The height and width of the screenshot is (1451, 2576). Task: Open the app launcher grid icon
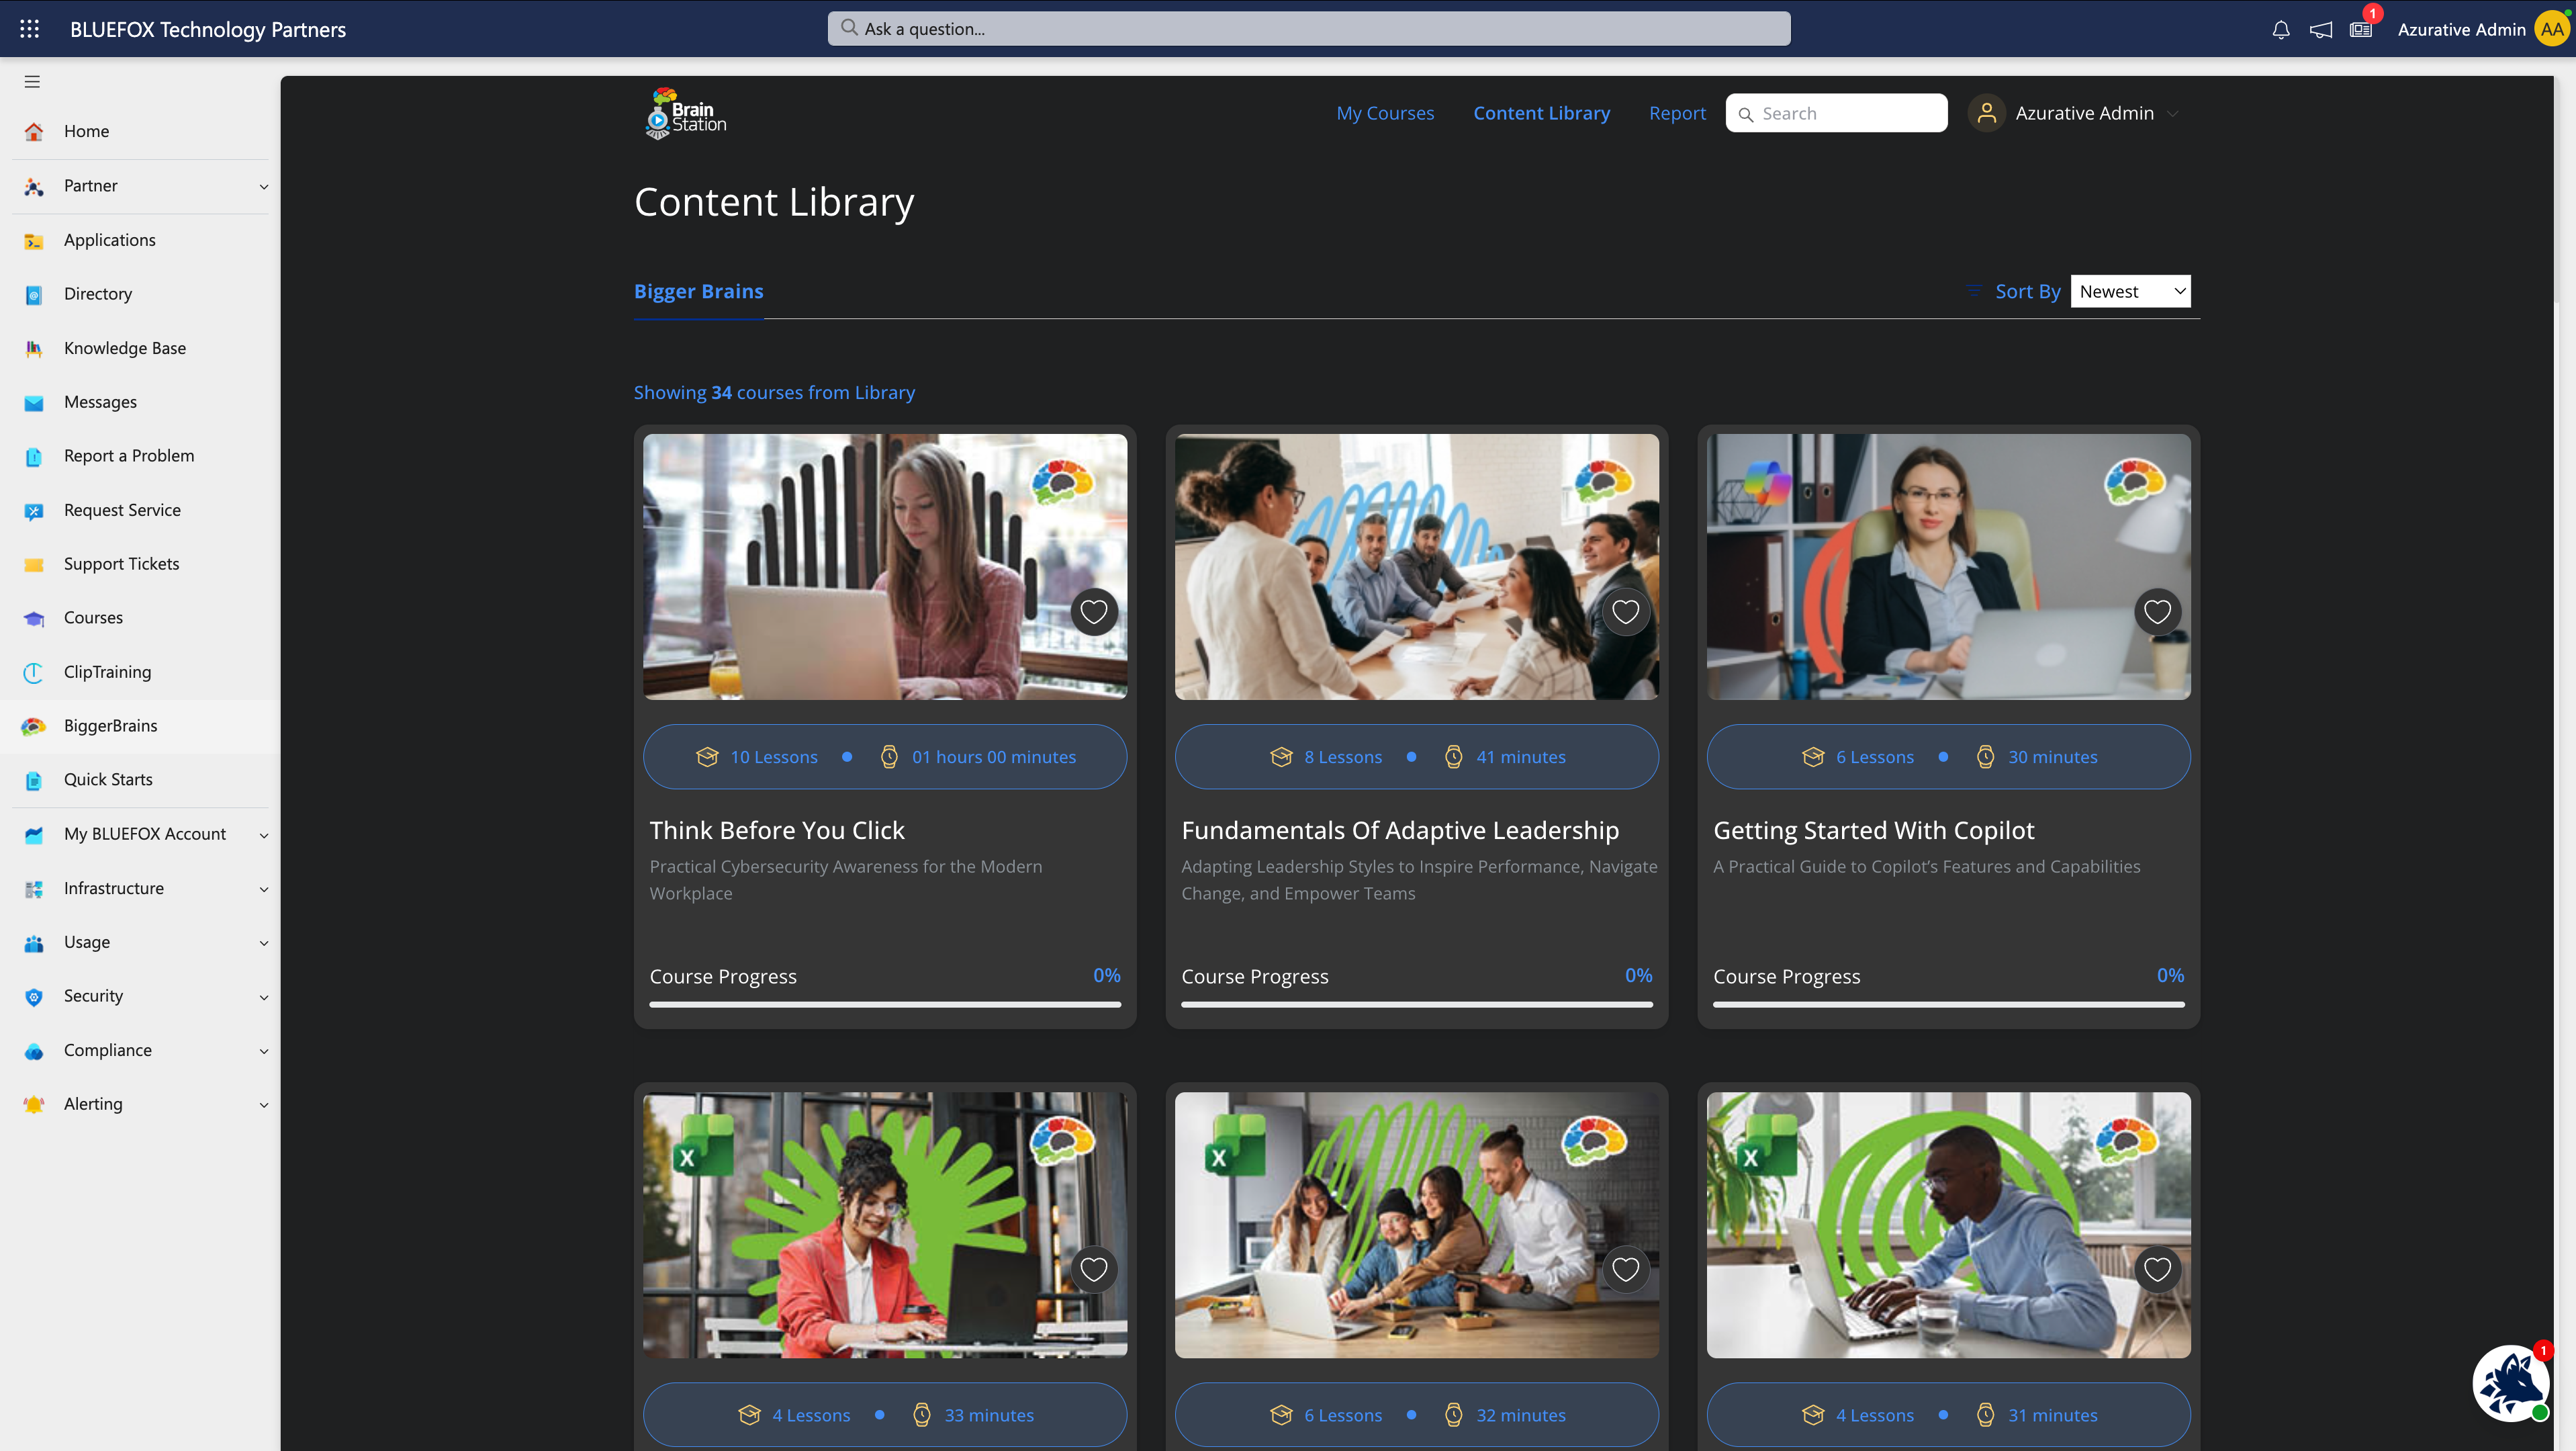[x=30, y=29]
